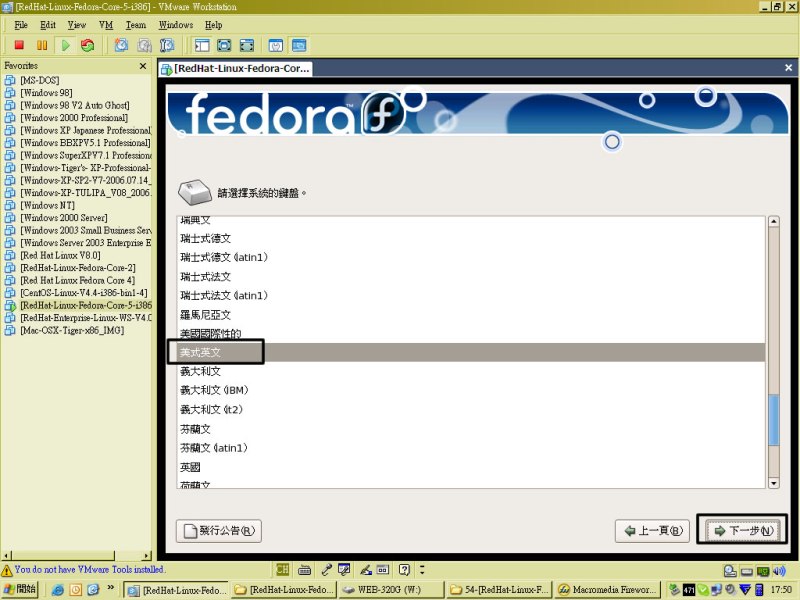Open the Windows menu
This screenshot has height=600, width=800.
click(x=176, y=25)
